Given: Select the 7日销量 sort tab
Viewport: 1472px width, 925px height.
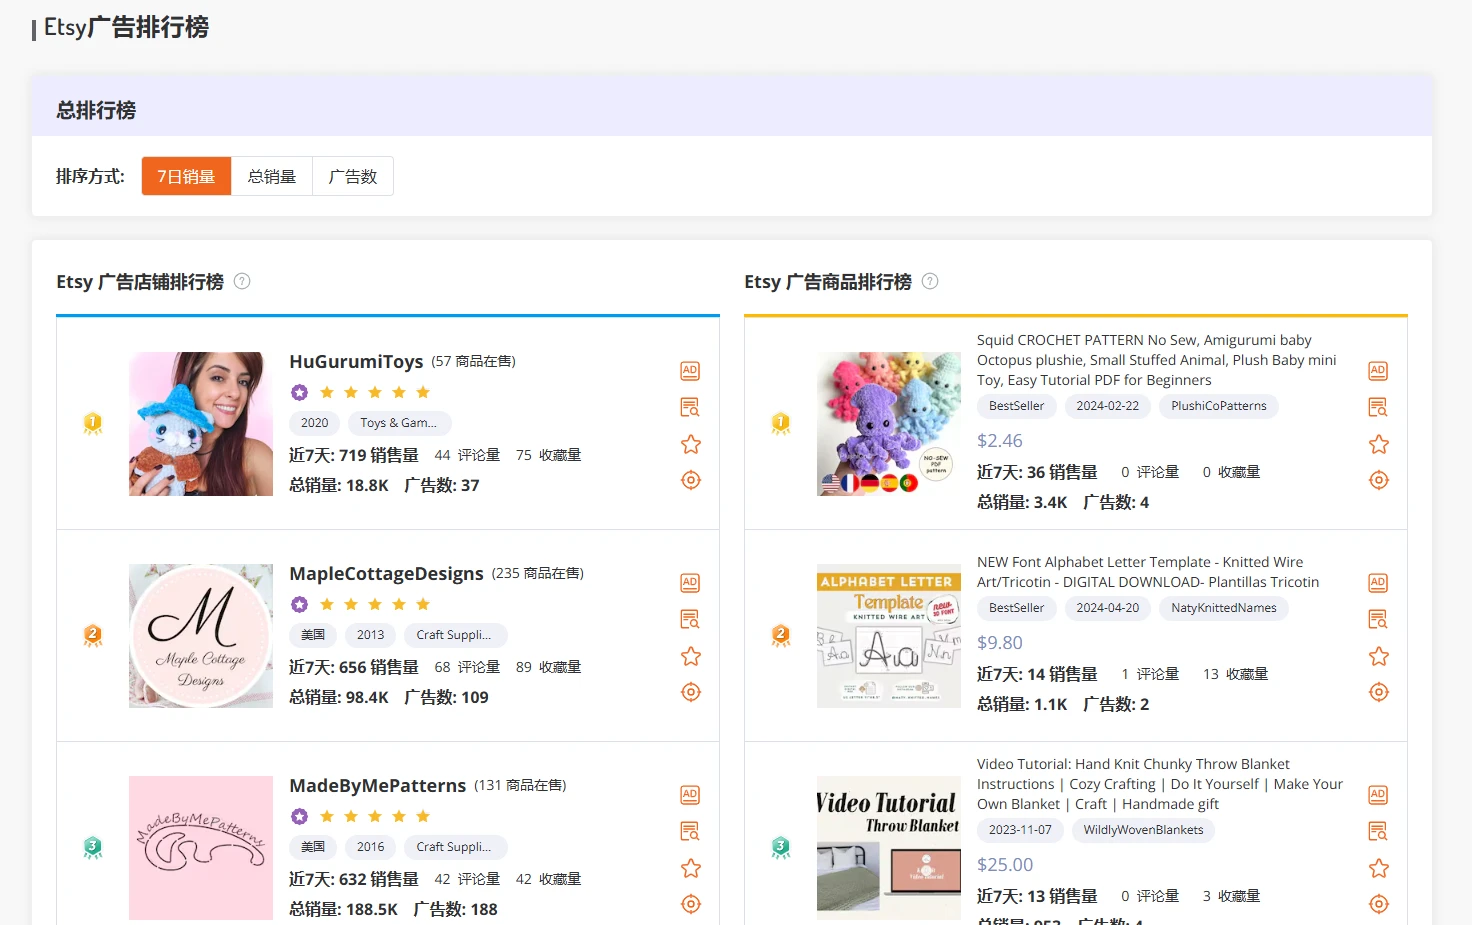Looking at the screenshot, I should [x=186, y=176].
